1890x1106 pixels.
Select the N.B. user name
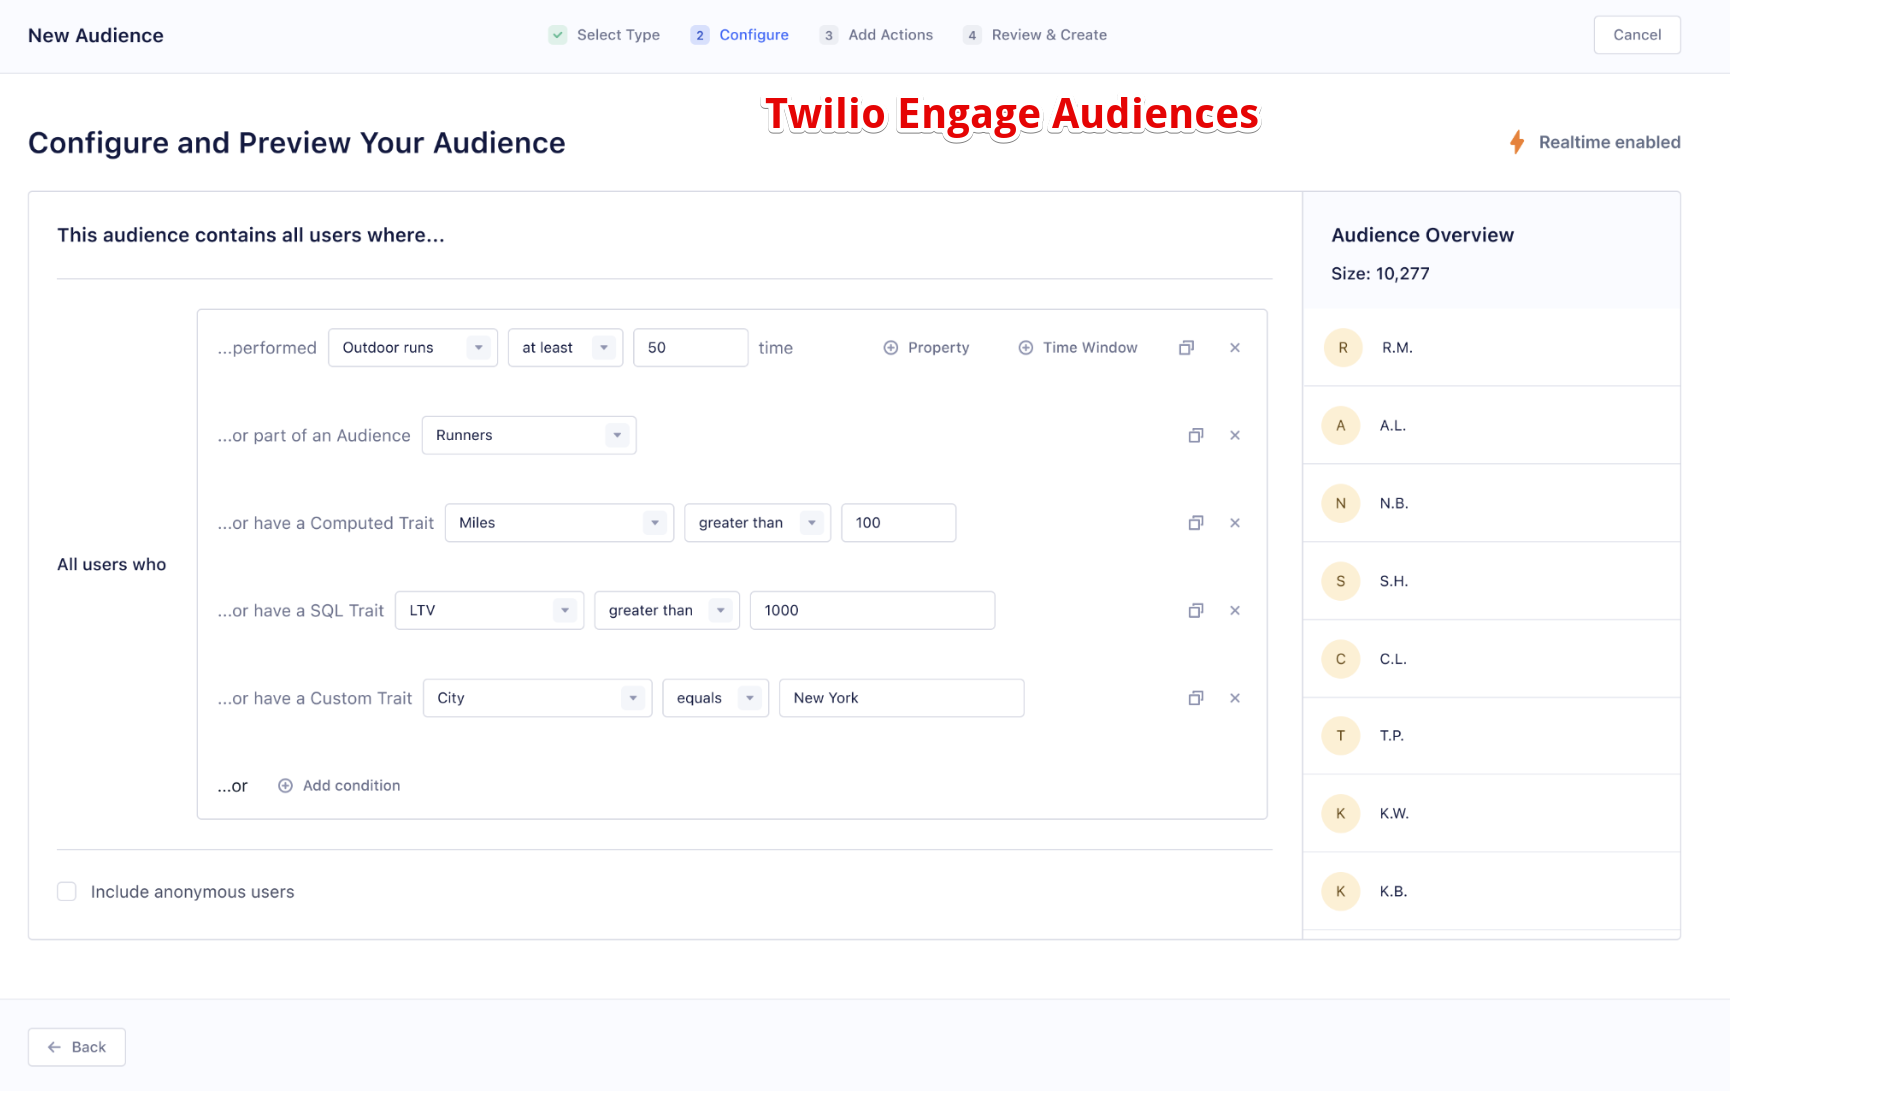tap(1394, 503)
